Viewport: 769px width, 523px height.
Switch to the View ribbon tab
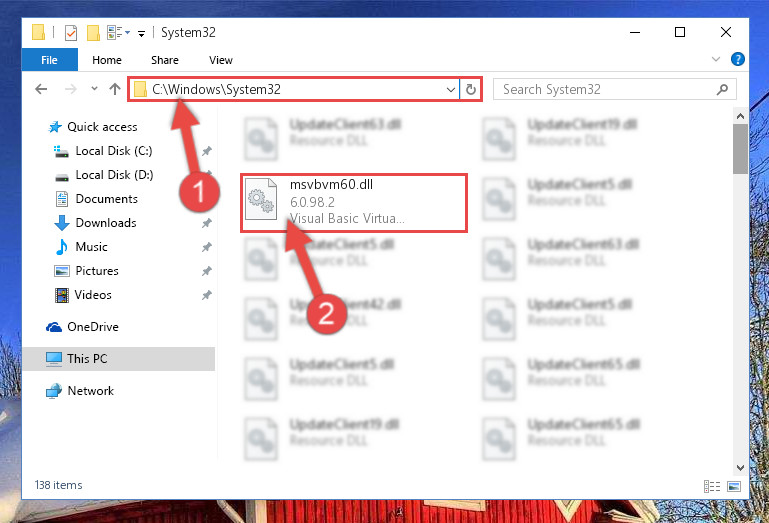(x=221, y=60)
